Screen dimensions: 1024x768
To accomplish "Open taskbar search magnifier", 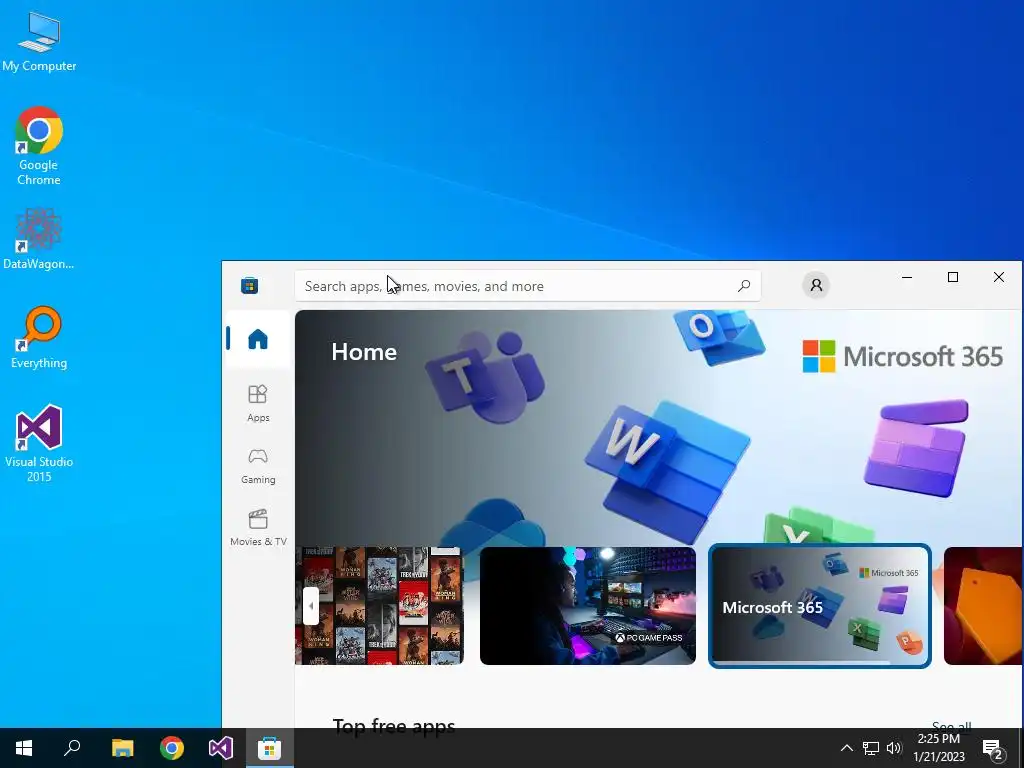I will pyautogui.click(x=72, y=748).
